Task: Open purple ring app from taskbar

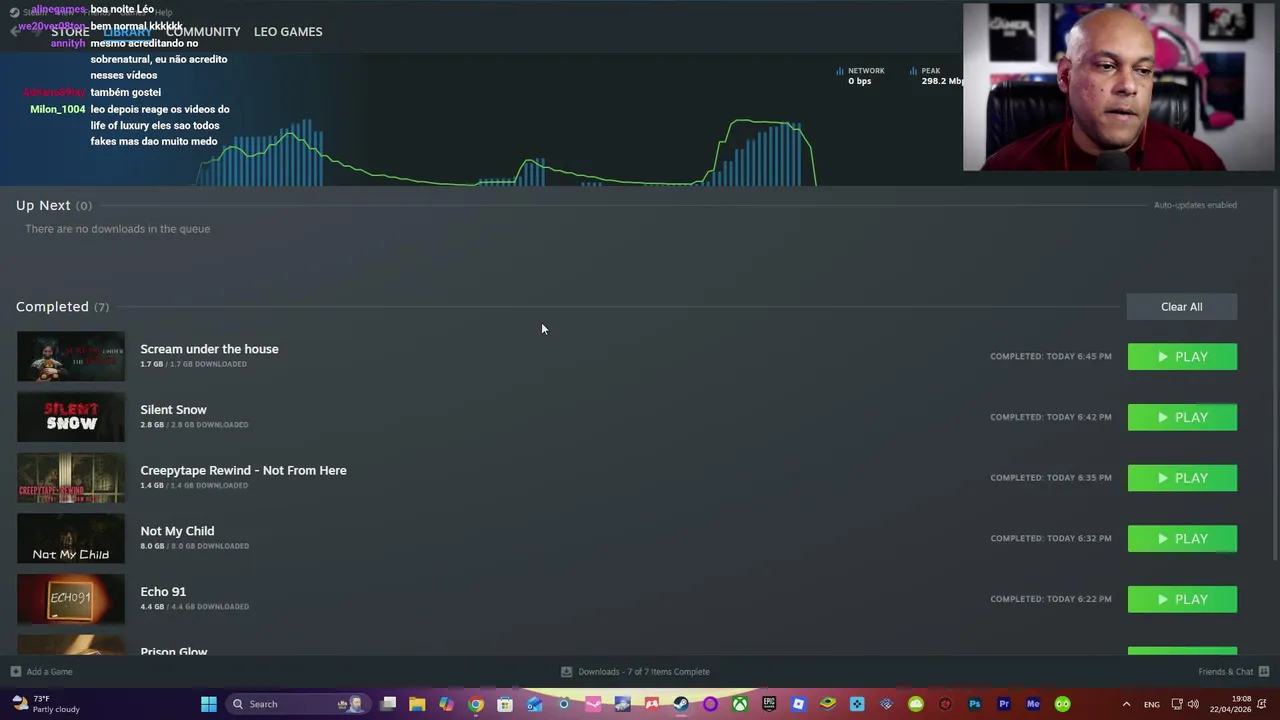Action: [710, 704]
